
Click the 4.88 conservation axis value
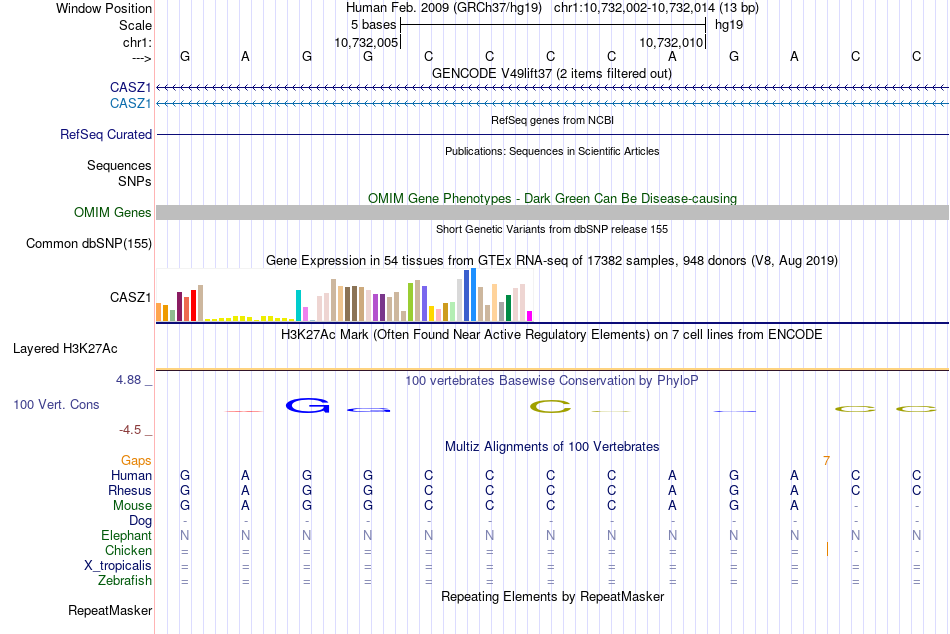128,380
